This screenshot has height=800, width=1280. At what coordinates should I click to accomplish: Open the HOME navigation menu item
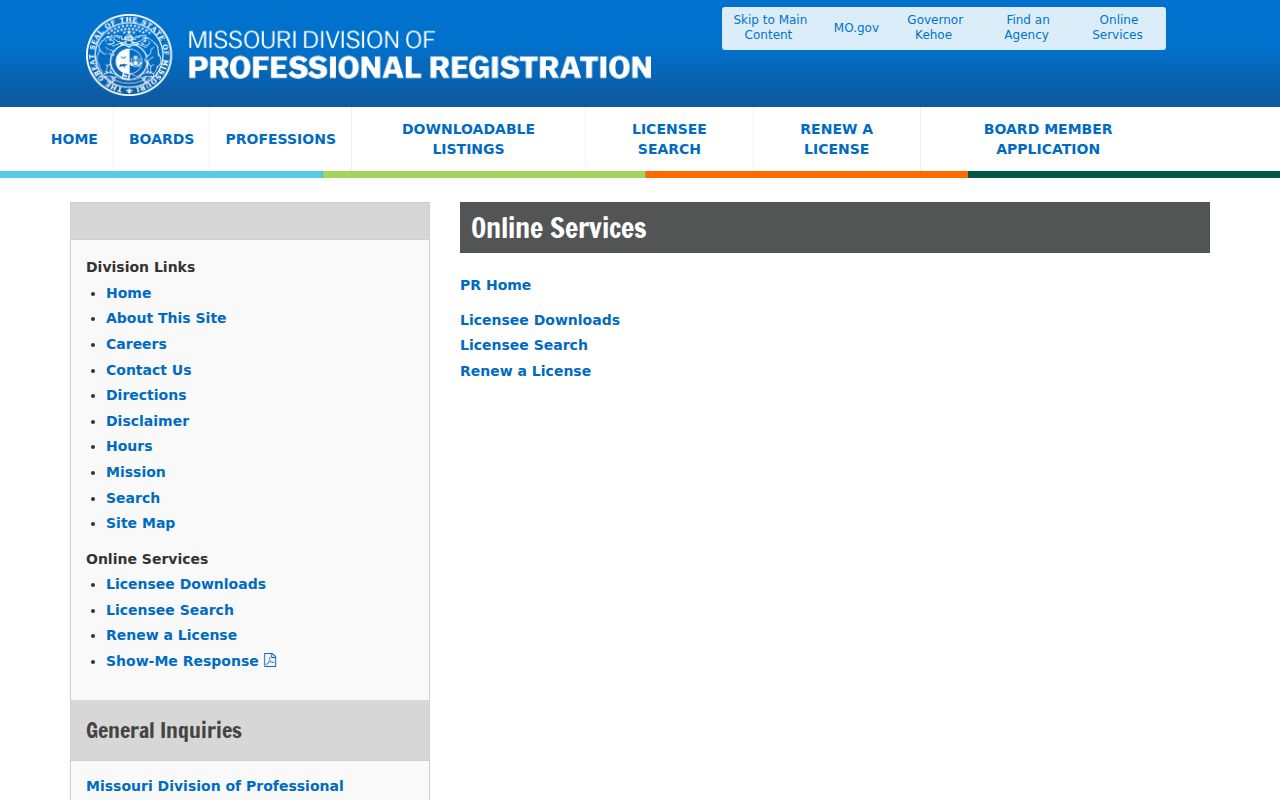pos(75,139)
